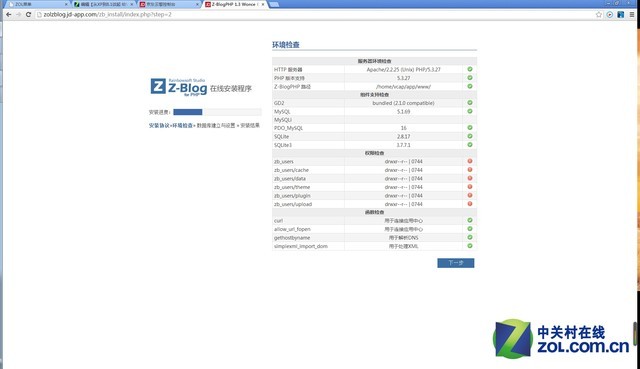Click the gethostbyname function name
This screenshot has height=369, width=640.
click(292, 238)
